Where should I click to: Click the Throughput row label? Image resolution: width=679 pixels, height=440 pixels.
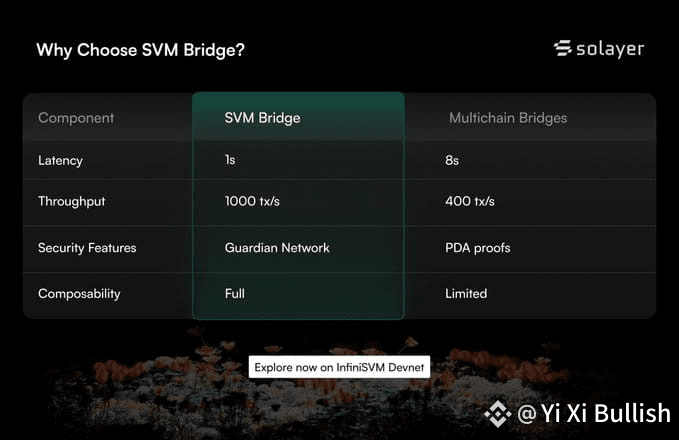pyautogui.click(x=71, y=201)
